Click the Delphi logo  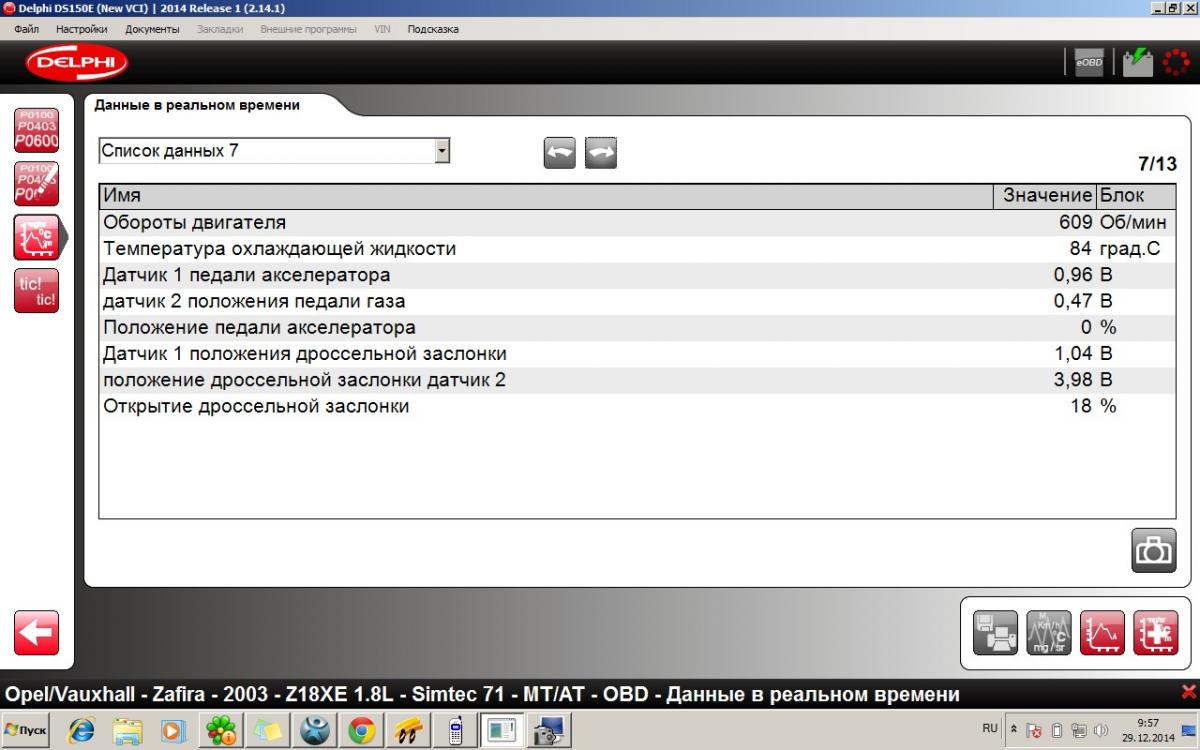(76, 63)
